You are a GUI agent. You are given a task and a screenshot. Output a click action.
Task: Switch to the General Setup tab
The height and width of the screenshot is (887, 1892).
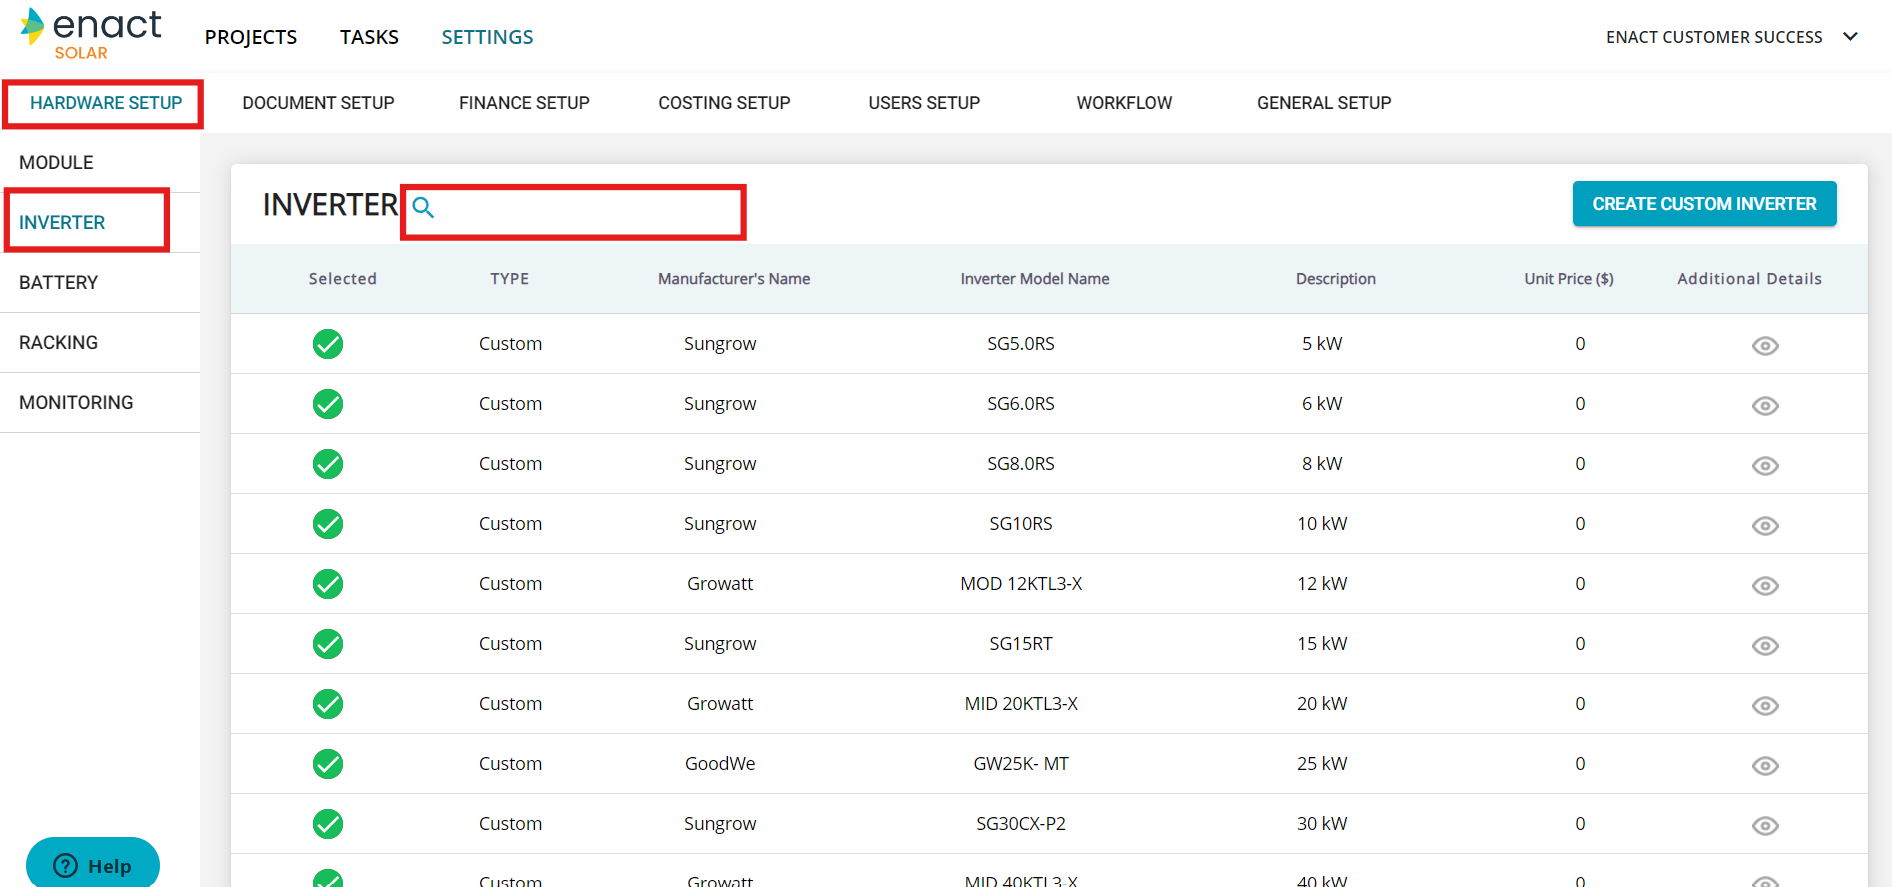[x=1324, y=103]
